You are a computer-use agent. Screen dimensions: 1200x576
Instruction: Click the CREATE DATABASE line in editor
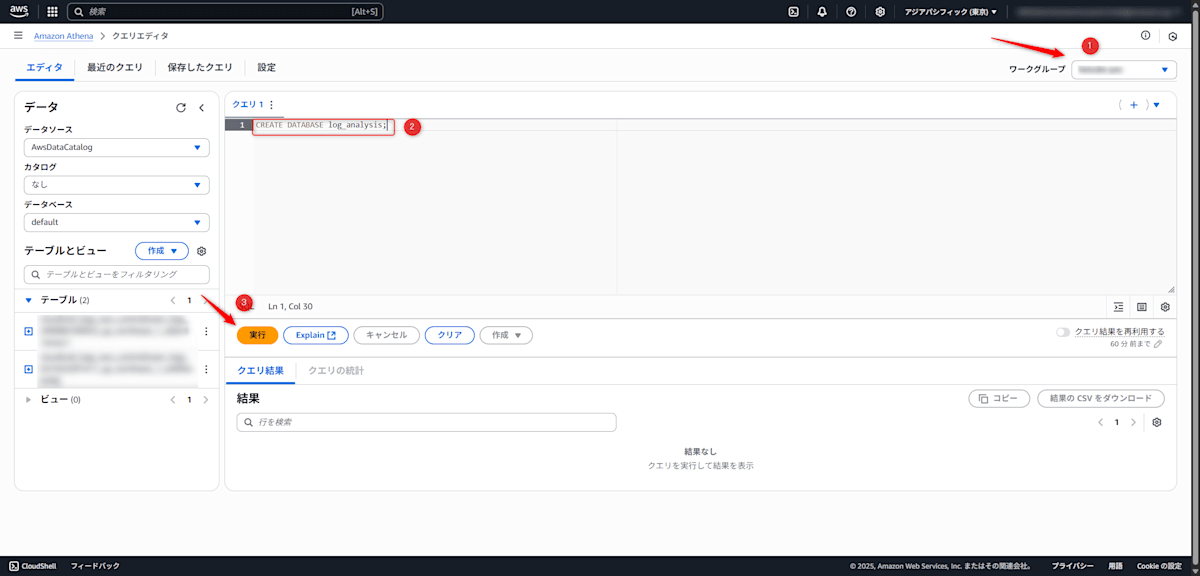[322, 125]
